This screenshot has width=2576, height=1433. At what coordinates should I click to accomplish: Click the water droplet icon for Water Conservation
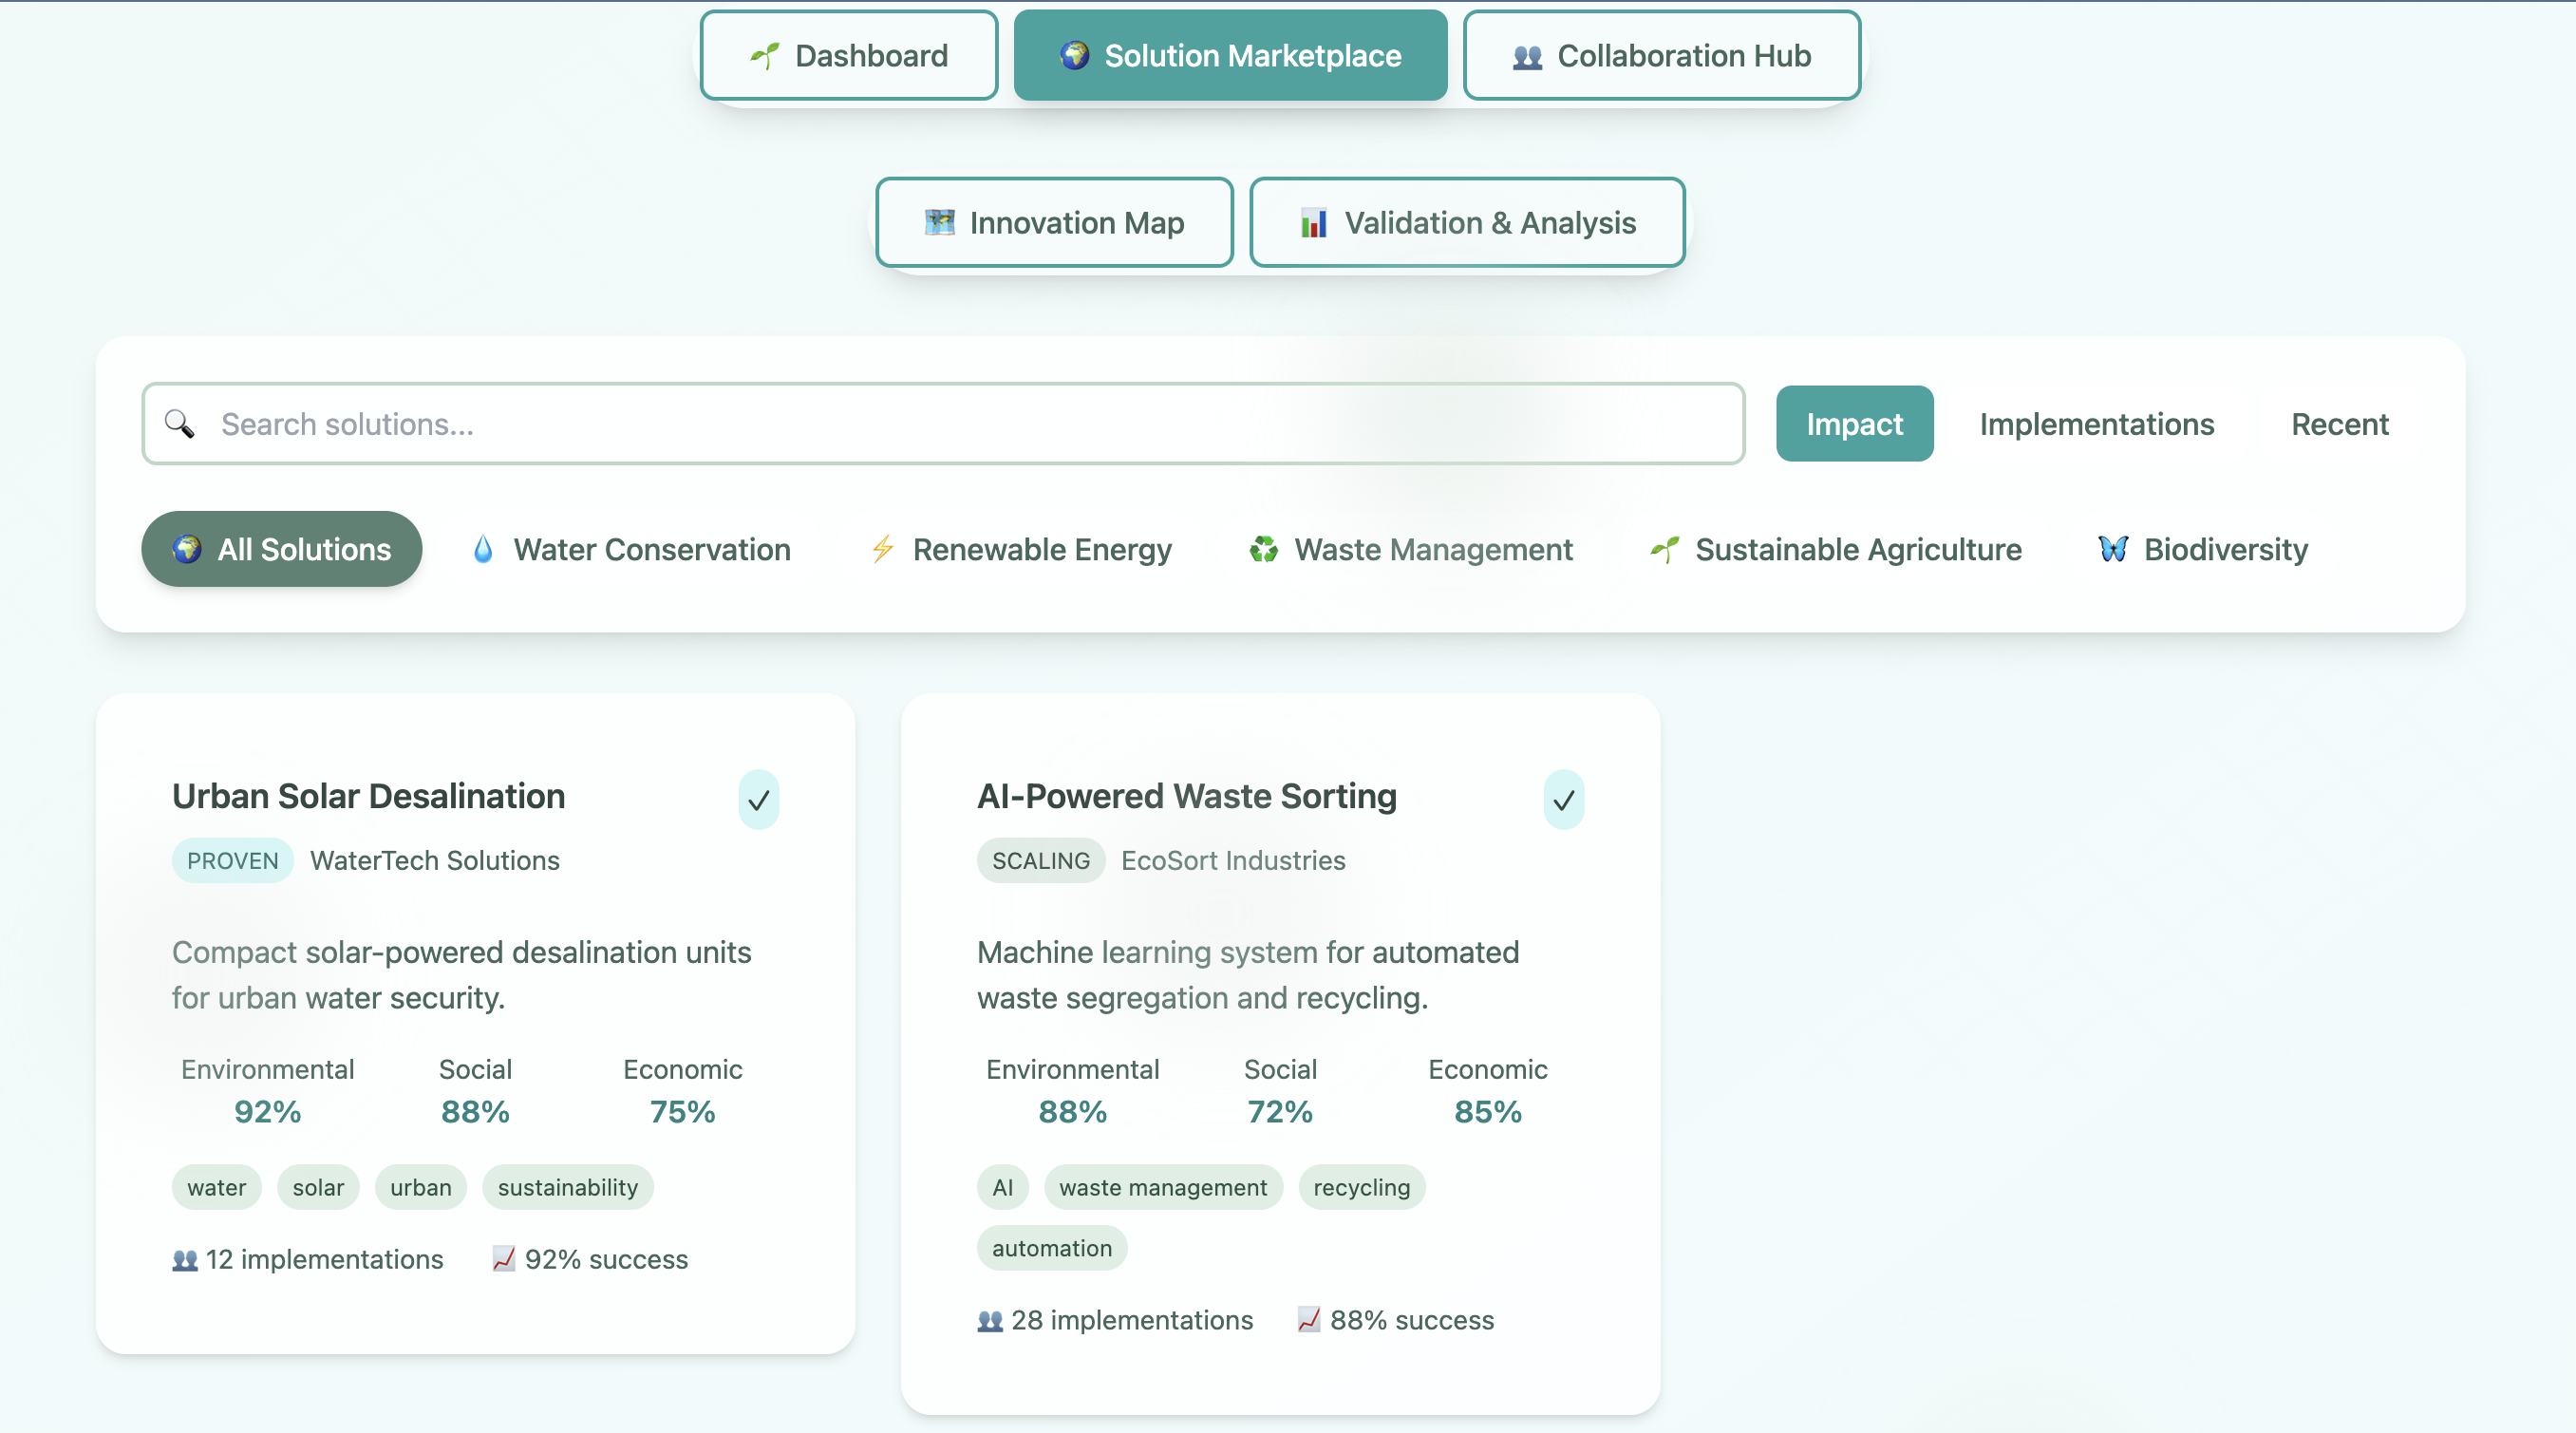tap(483, 549)
